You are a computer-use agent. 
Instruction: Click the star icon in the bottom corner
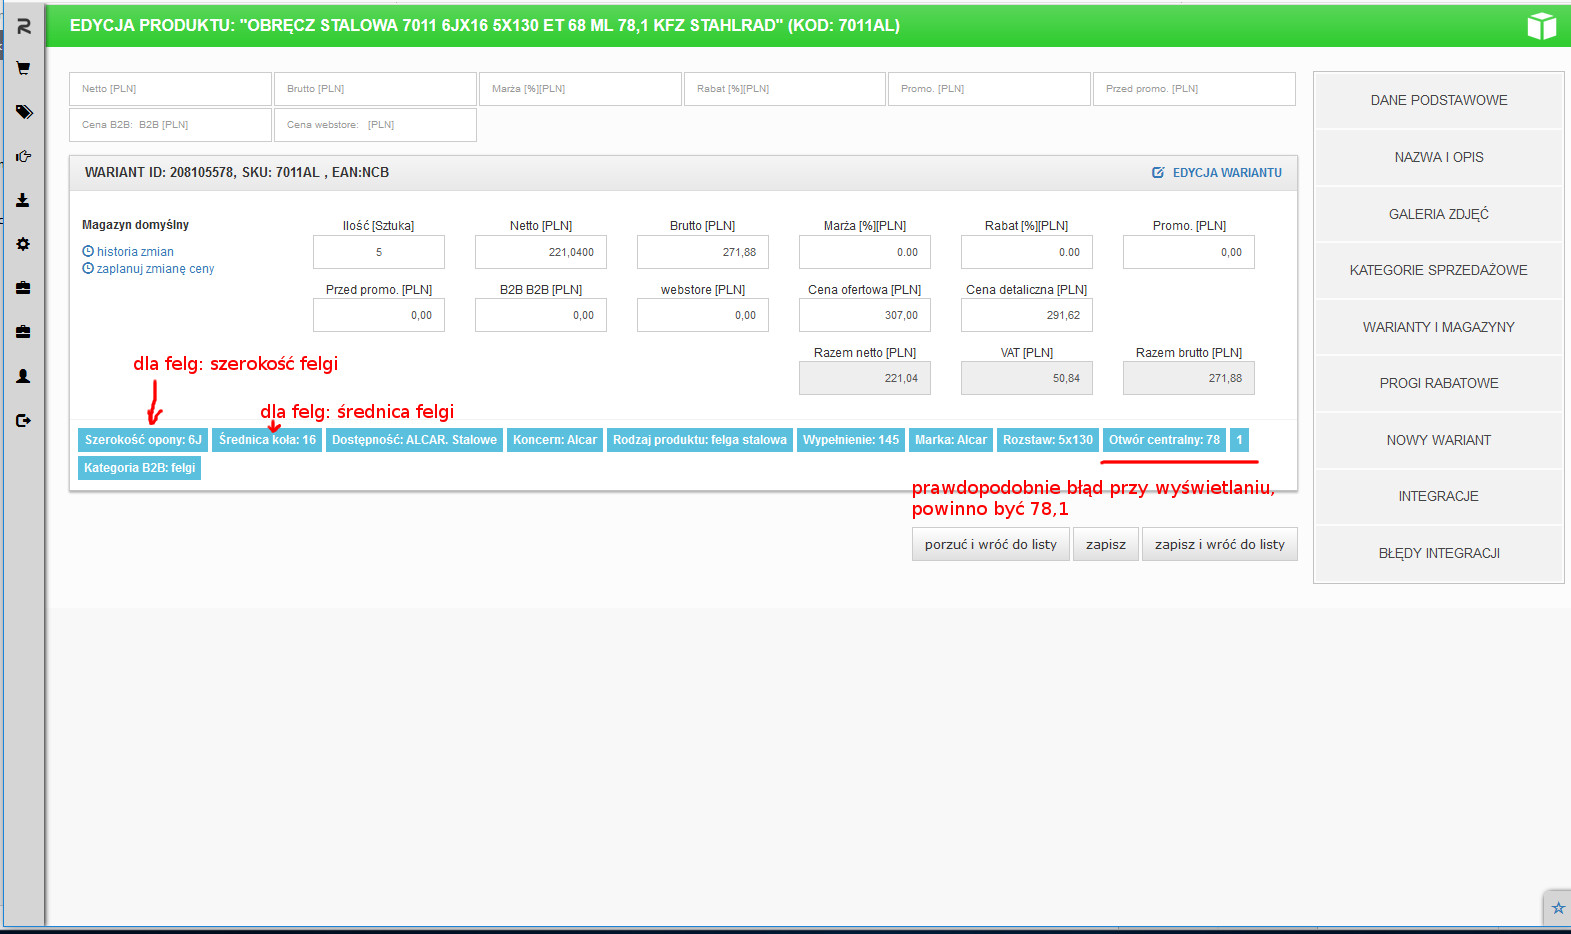(x=1557, y=908)
